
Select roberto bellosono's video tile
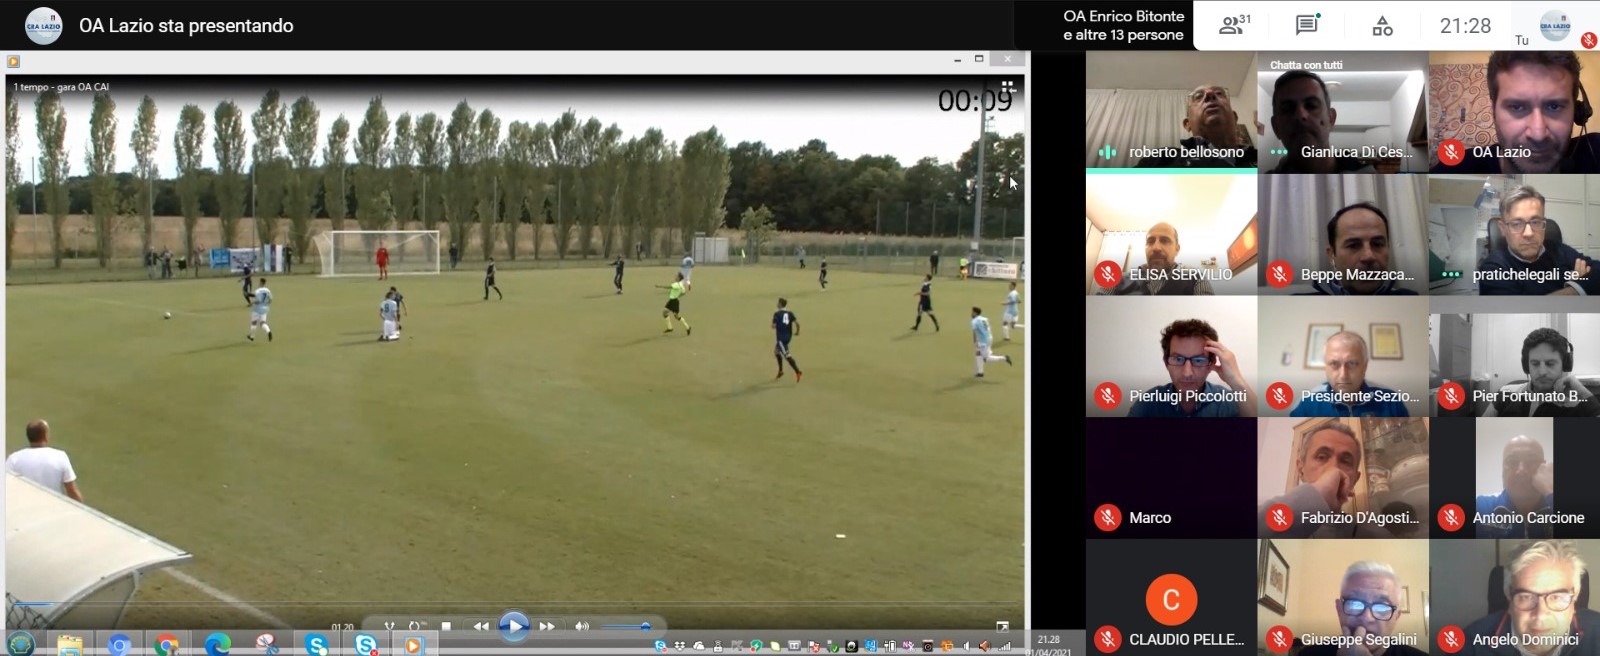click(1171, 112)
